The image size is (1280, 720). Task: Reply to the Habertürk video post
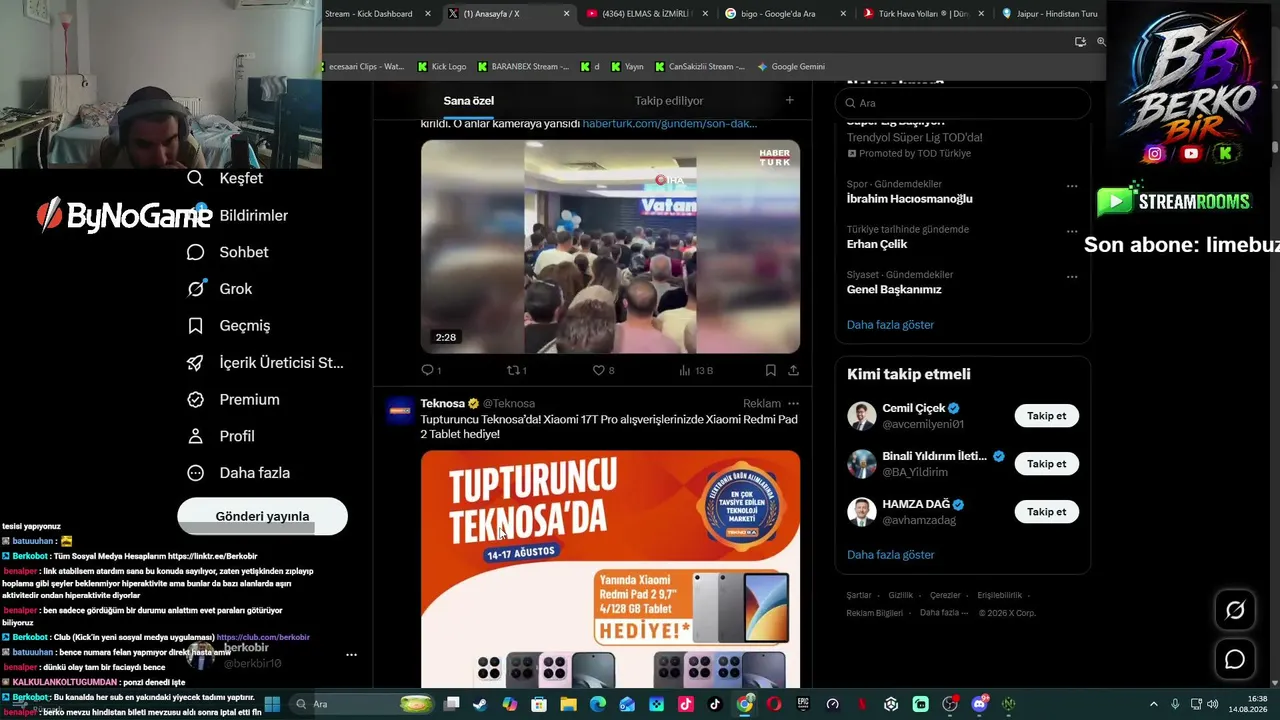(431, 370)
